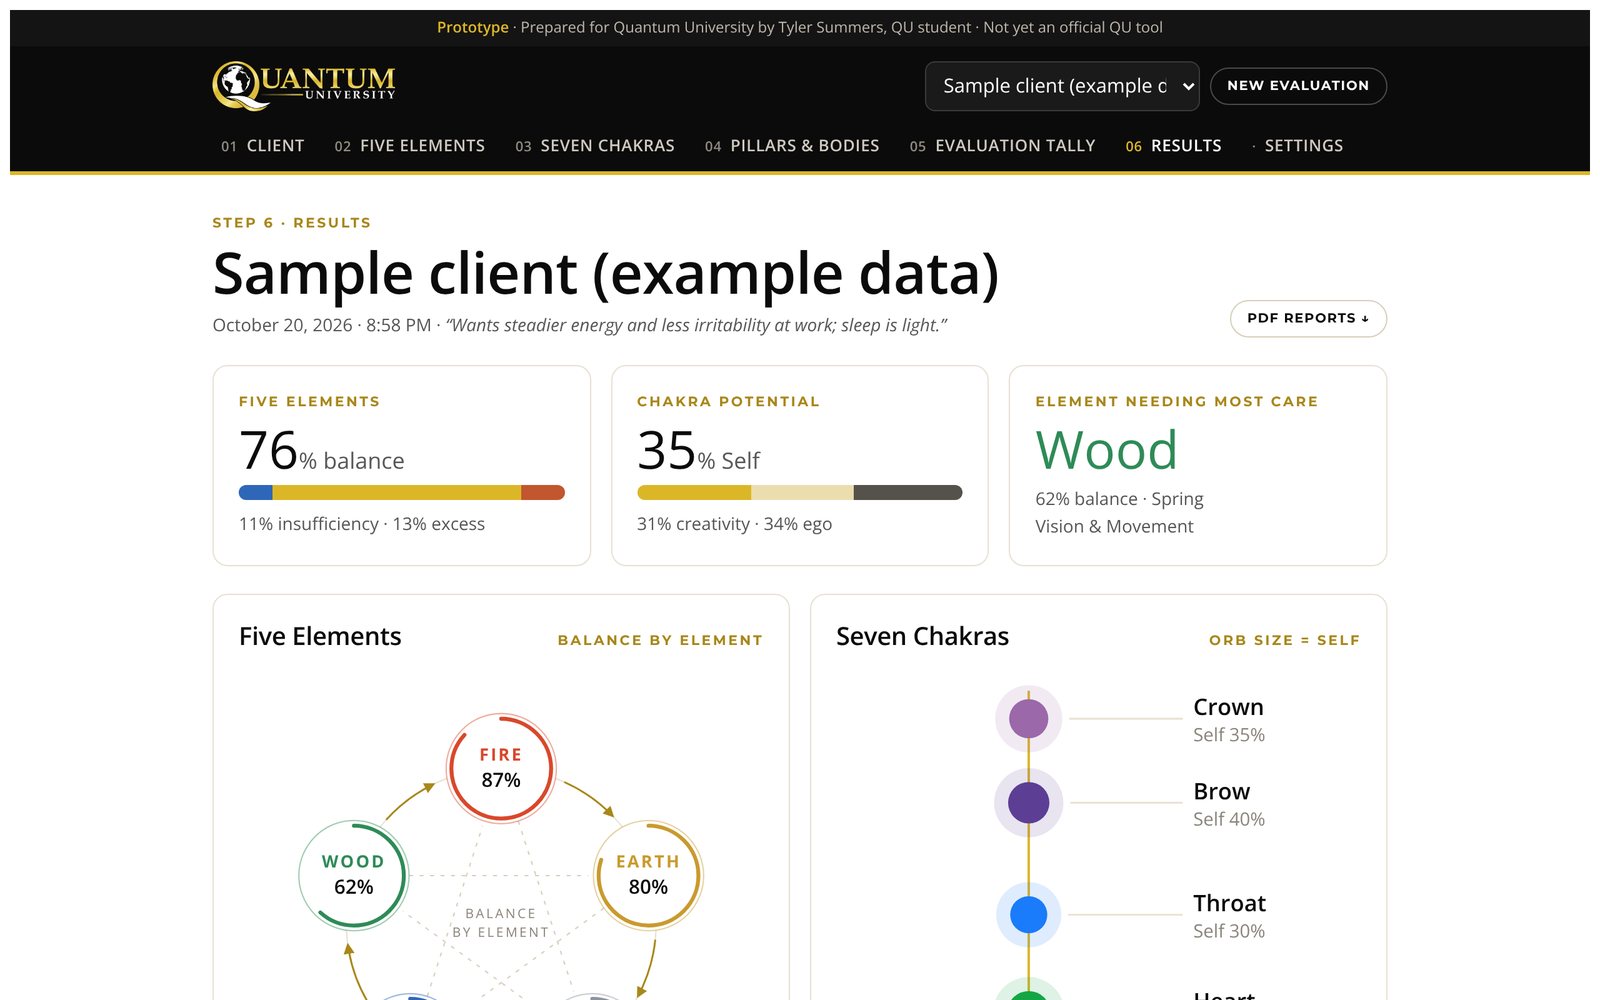1600x1000 pixels.
Task: Click the 'Sample client (example data)' heading
Action: [x=606, y=274]
